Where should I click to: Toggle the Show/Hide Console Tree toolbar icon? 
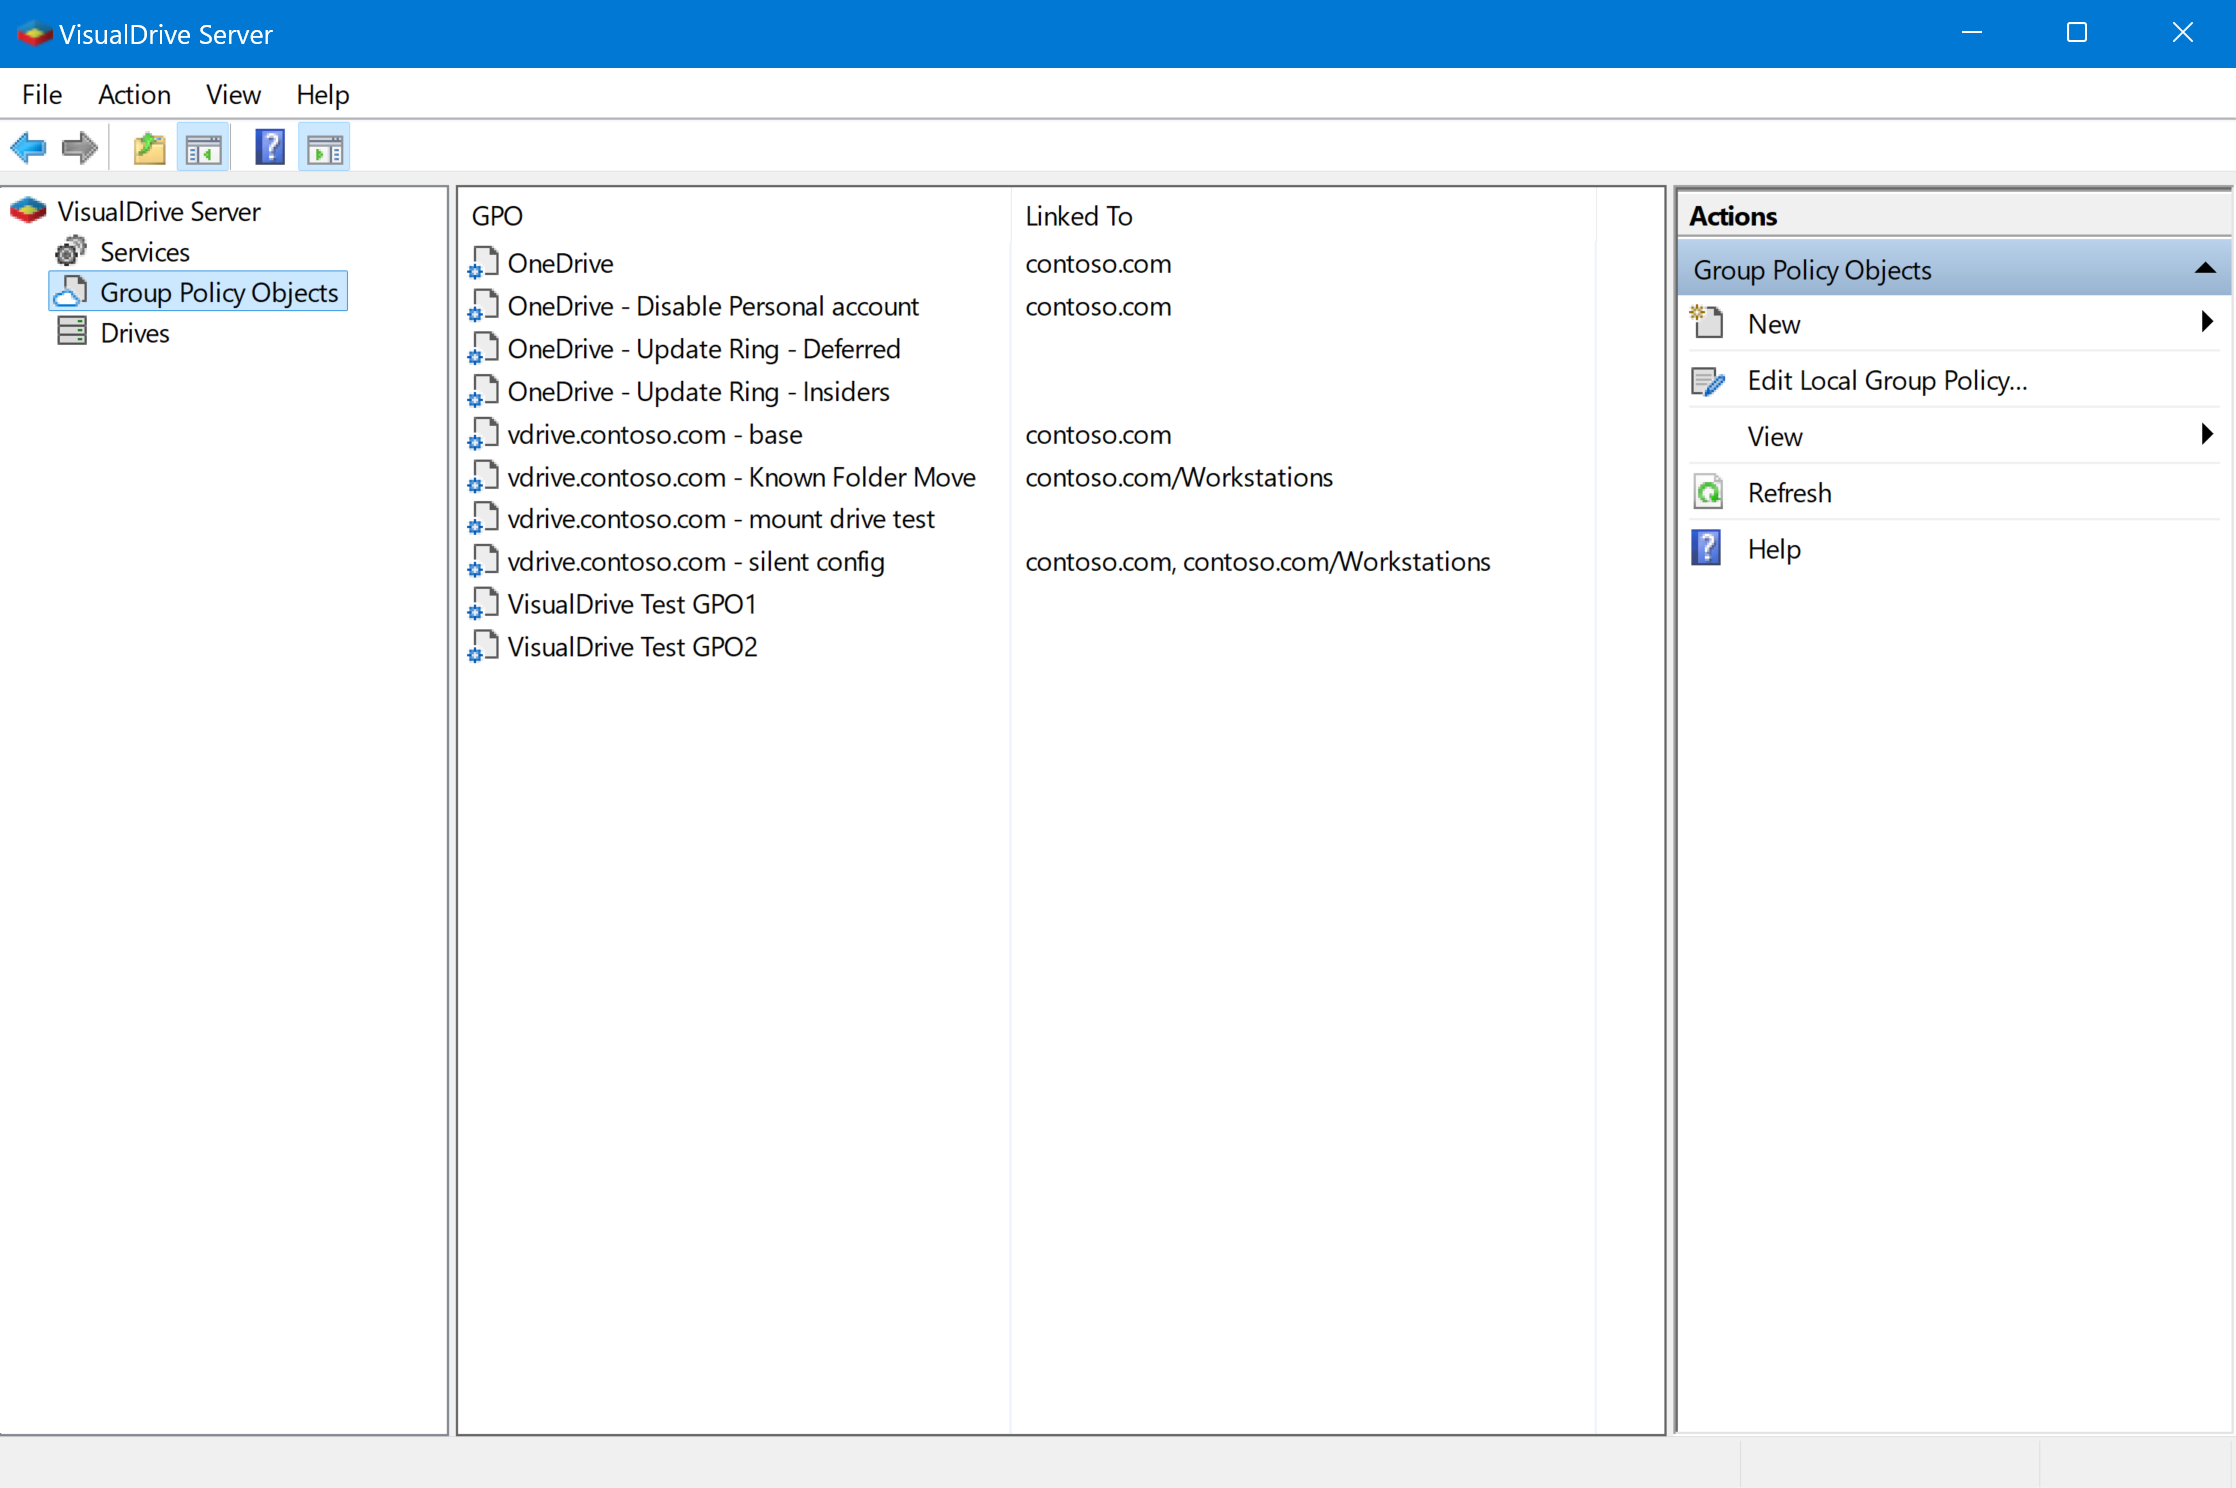(204, 149)
